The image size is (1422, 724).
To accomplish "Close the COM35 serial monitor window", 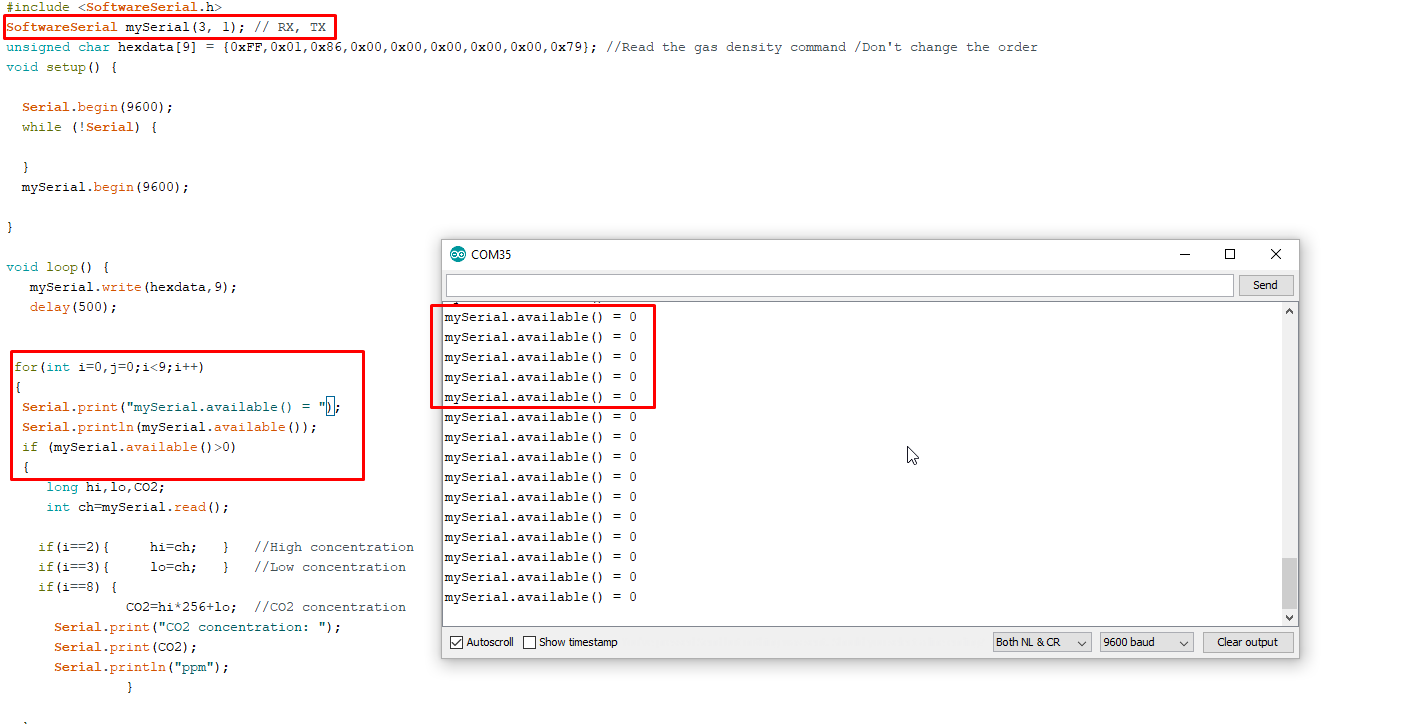I will click(x=1275, y=254).
